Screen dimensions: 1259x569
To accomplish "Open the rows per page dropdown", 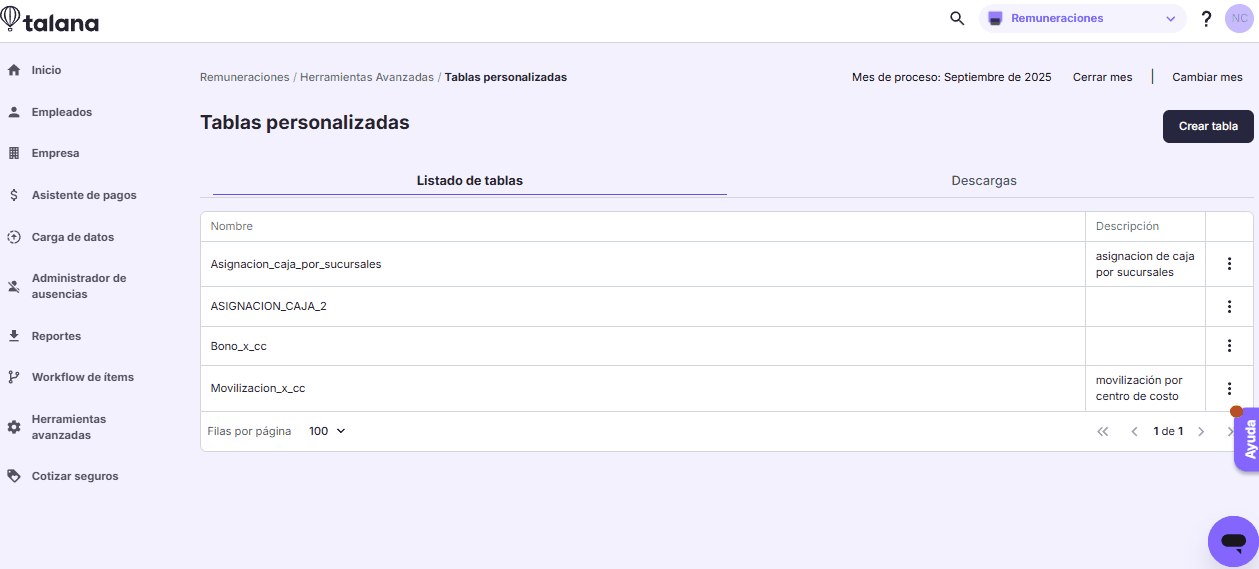I will tap(327, 431).
